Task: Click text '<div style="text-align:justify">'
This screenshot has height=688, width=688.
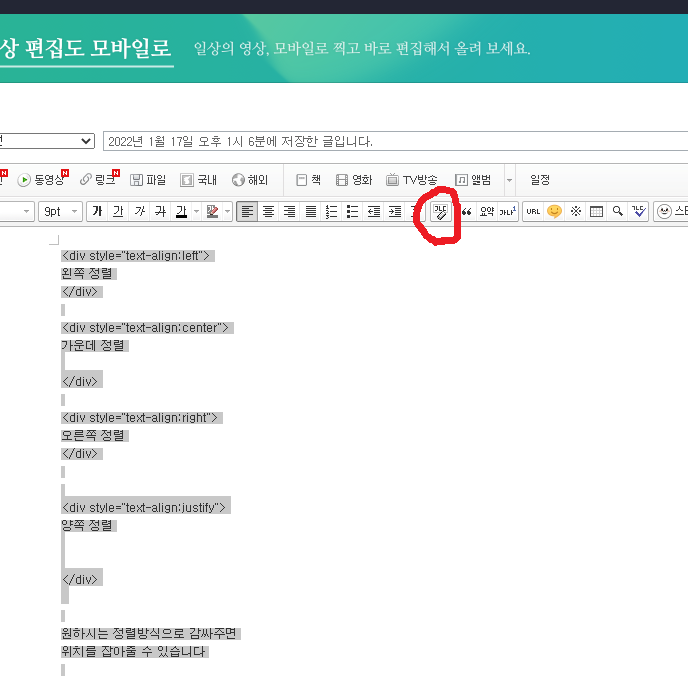Action: [x=146, y=507]
